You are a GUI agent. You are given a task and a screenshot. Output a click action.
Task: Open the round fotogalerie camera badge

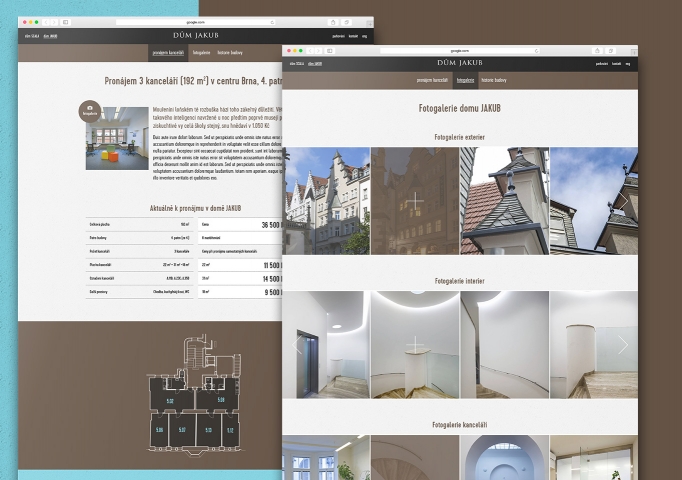(x=90, y=111)
